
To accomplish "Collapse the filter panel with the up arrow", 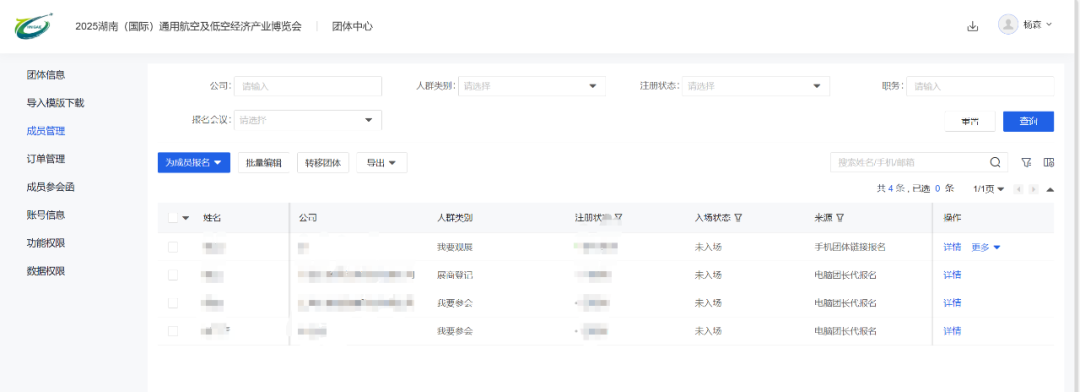I will [x=1050, y=189].
